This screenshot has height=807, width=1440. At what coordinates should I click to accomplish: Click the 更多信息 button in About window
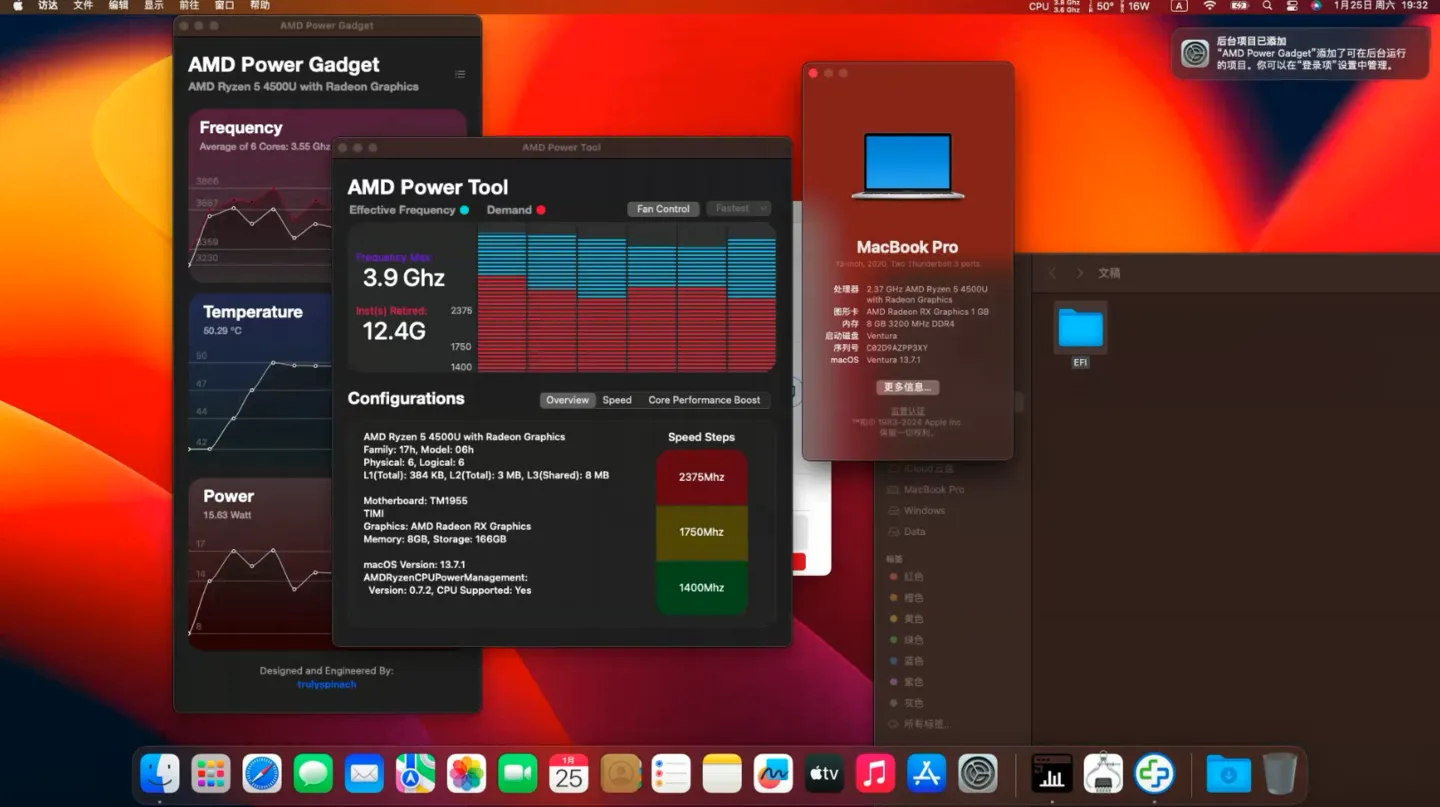coord(907,387)
